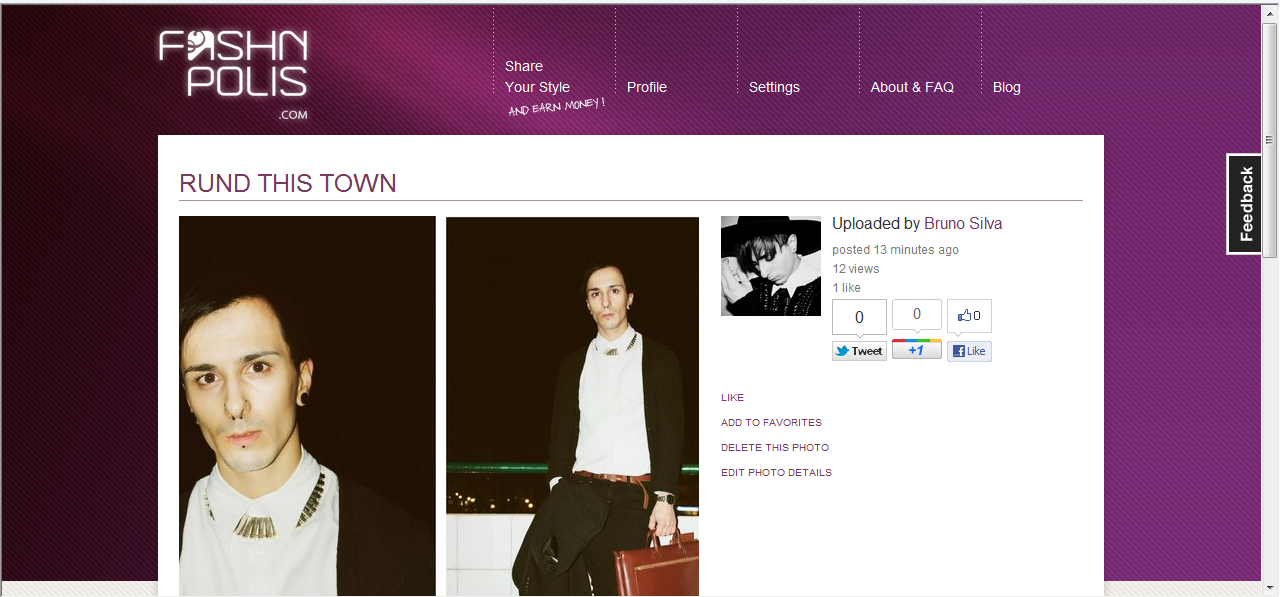Click the uploader's avatar thumbnail
1280x597 pixels.
[771, 266]
